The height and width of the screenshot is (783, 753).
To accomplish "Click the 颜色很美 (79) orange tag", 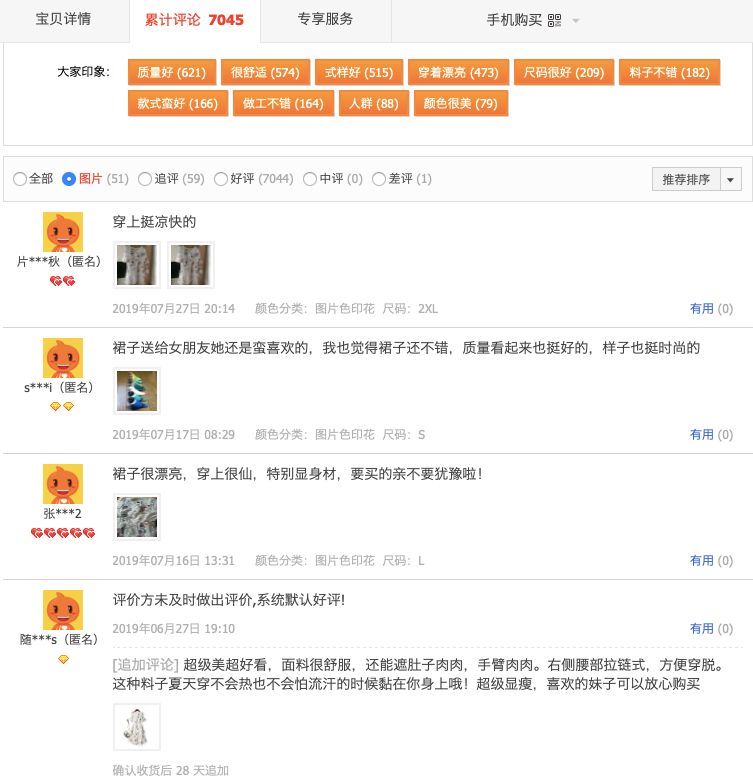I will point(461,103).
